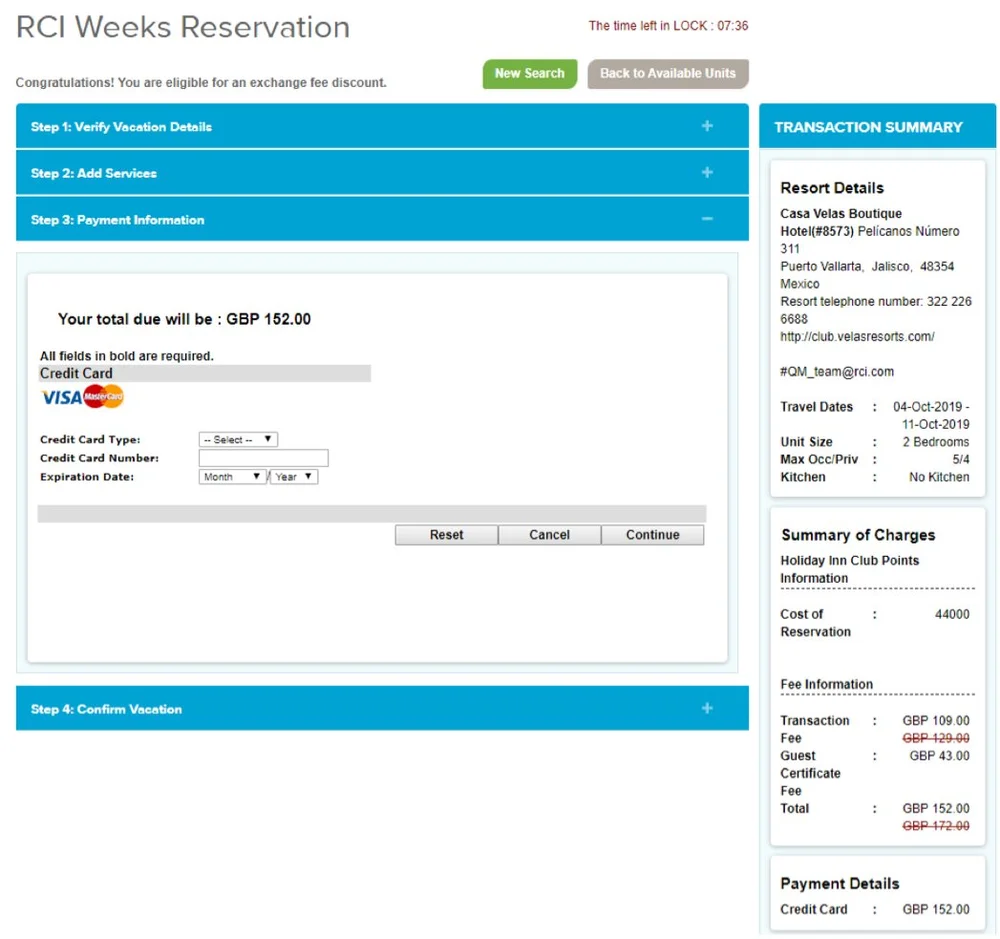The width and height of the screenshot is (1000, 939).
Task: Expand Step 1 with its plus icon
Action: (x=707, y=126)
